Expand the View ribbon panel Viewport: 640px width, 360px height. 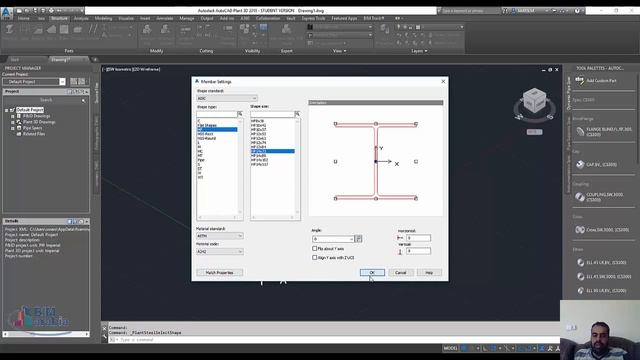tap(340, 51)
